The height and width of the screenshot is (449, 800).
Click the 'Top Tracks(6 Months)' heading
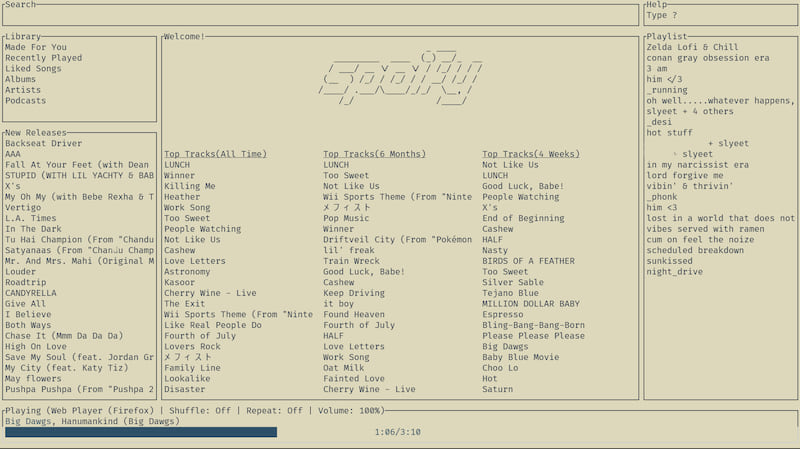[374, 154]
